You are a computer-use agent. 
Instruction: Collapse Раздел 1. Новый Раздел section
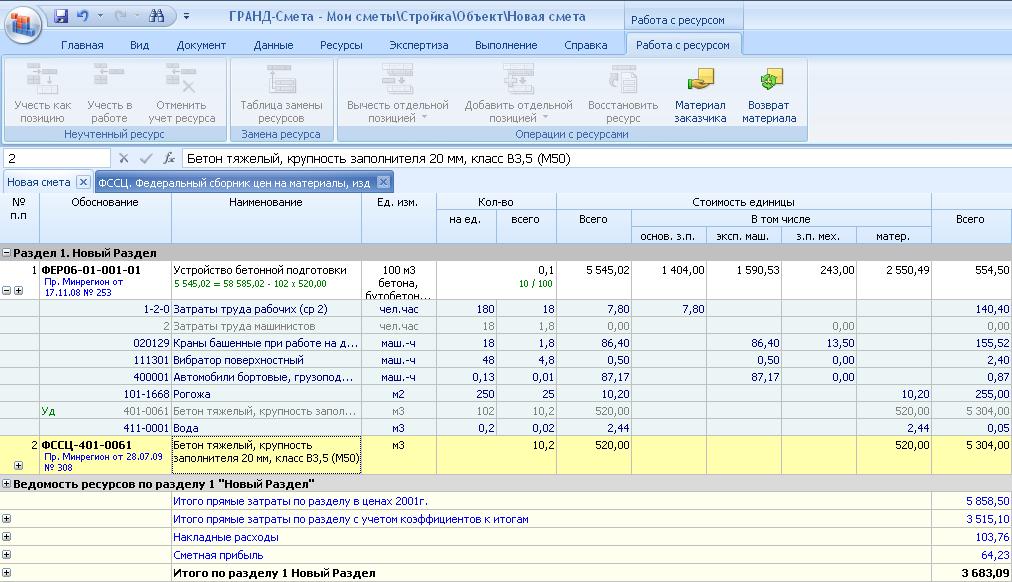7,254
